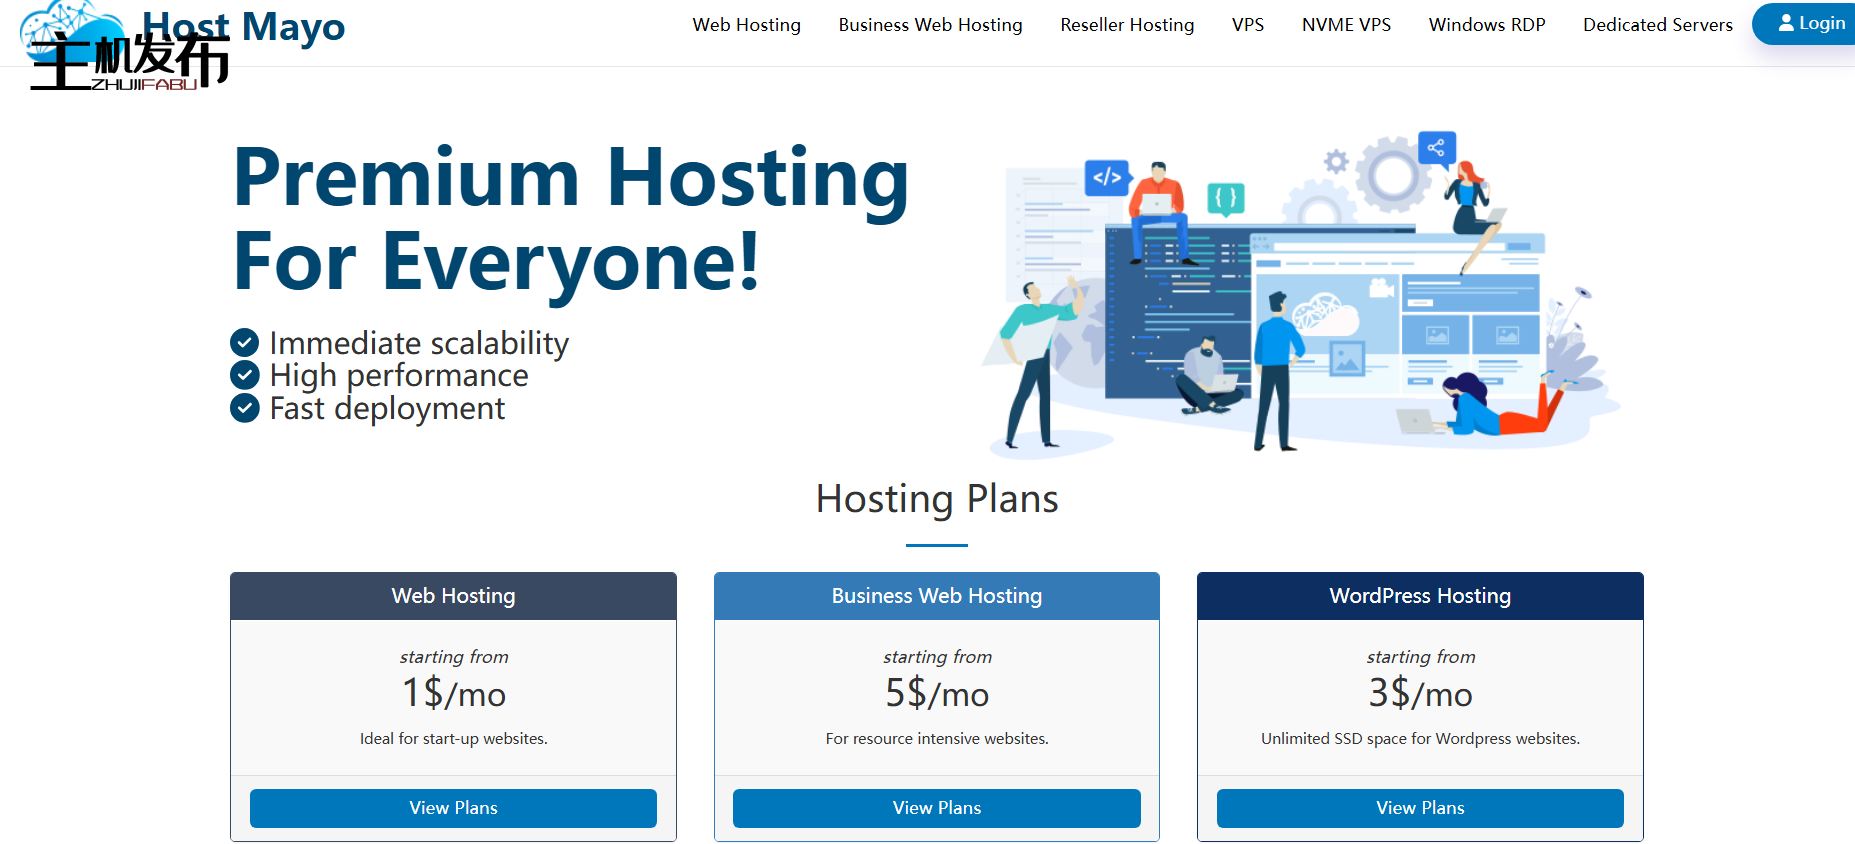Image resolution: width=1855 pixels, height=844 pixels.
Task: Click the checkmark icon beside Fast deployment
Action: pos(245,408)
